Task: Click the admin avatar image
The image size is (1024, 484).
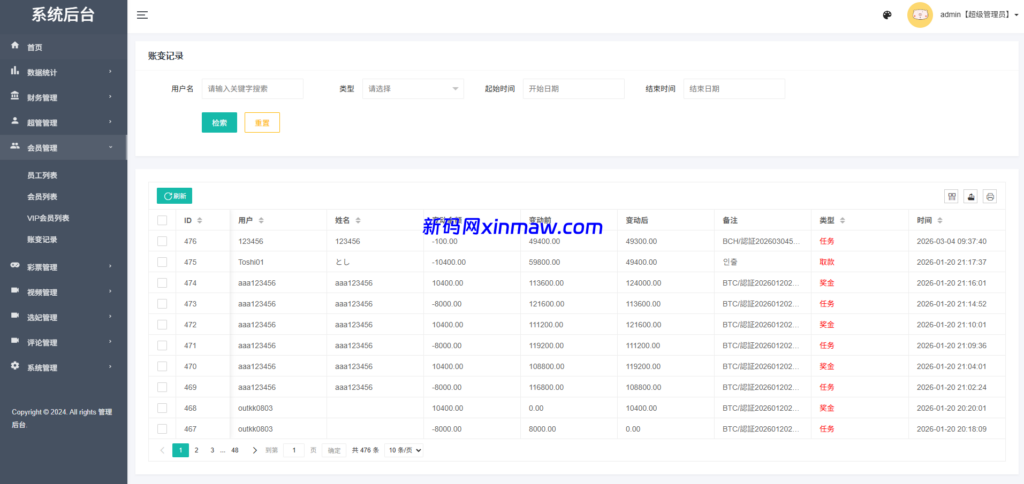Action: coord(920,15)
